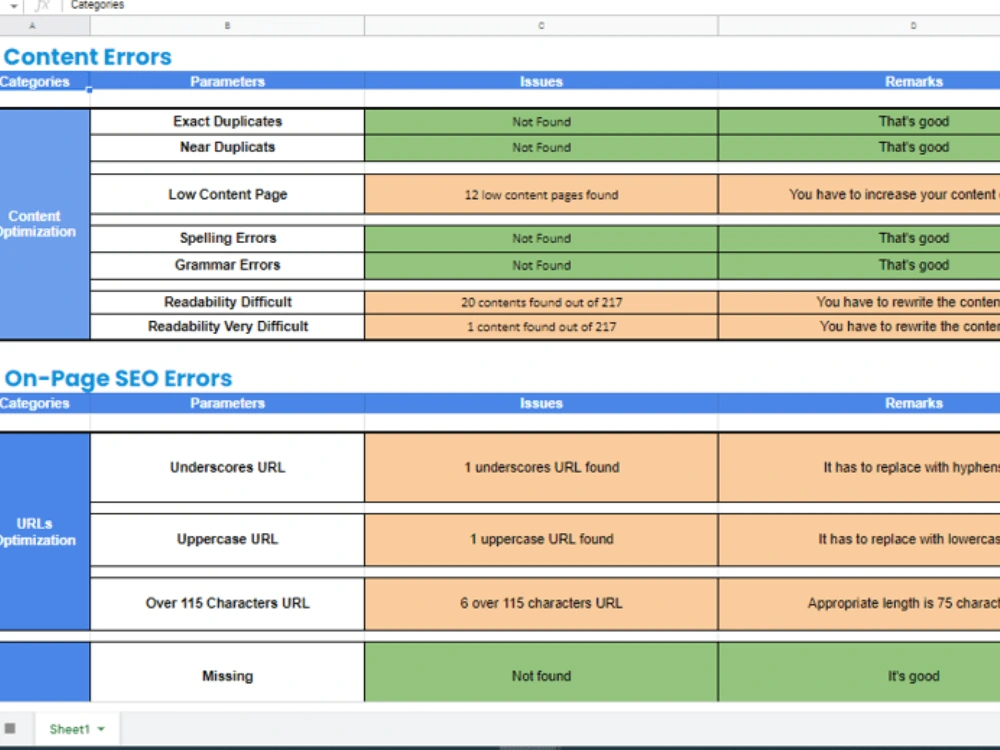Select '1 uppercase URL found' cell
1000x750 pixels.
pyautogui.click(x=541, y=540)
